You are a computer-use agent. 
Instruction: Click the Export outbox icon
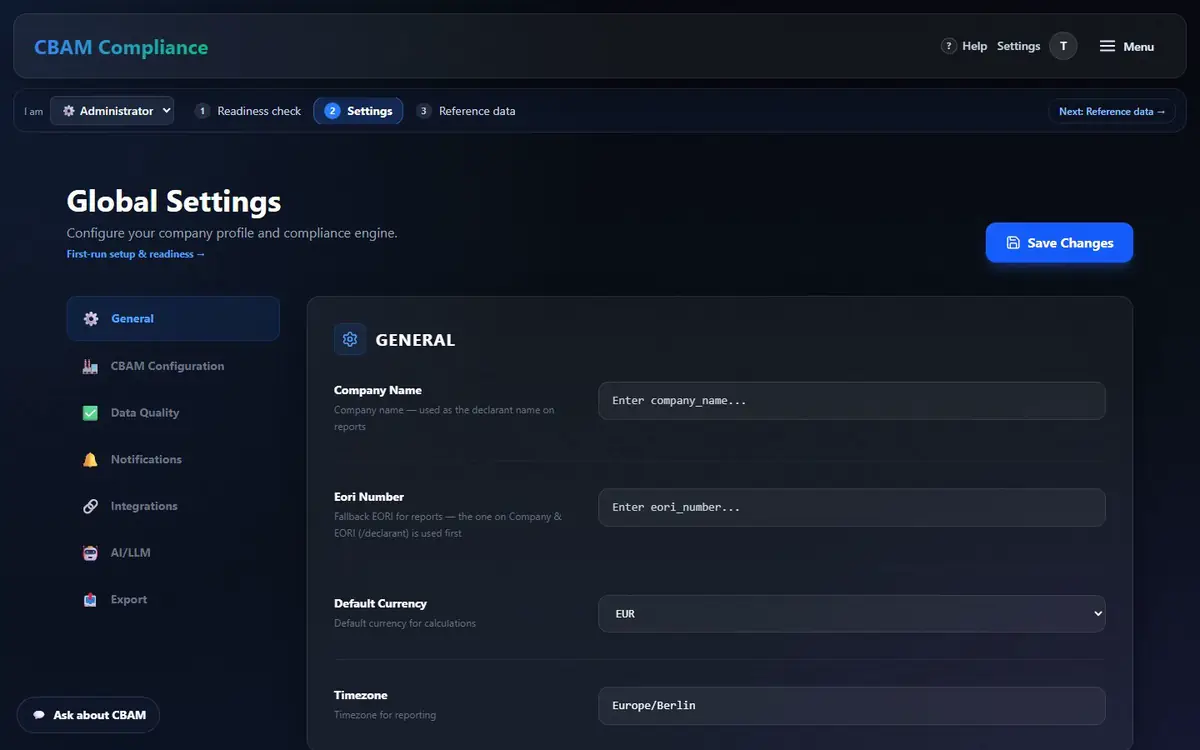(90, 600)
